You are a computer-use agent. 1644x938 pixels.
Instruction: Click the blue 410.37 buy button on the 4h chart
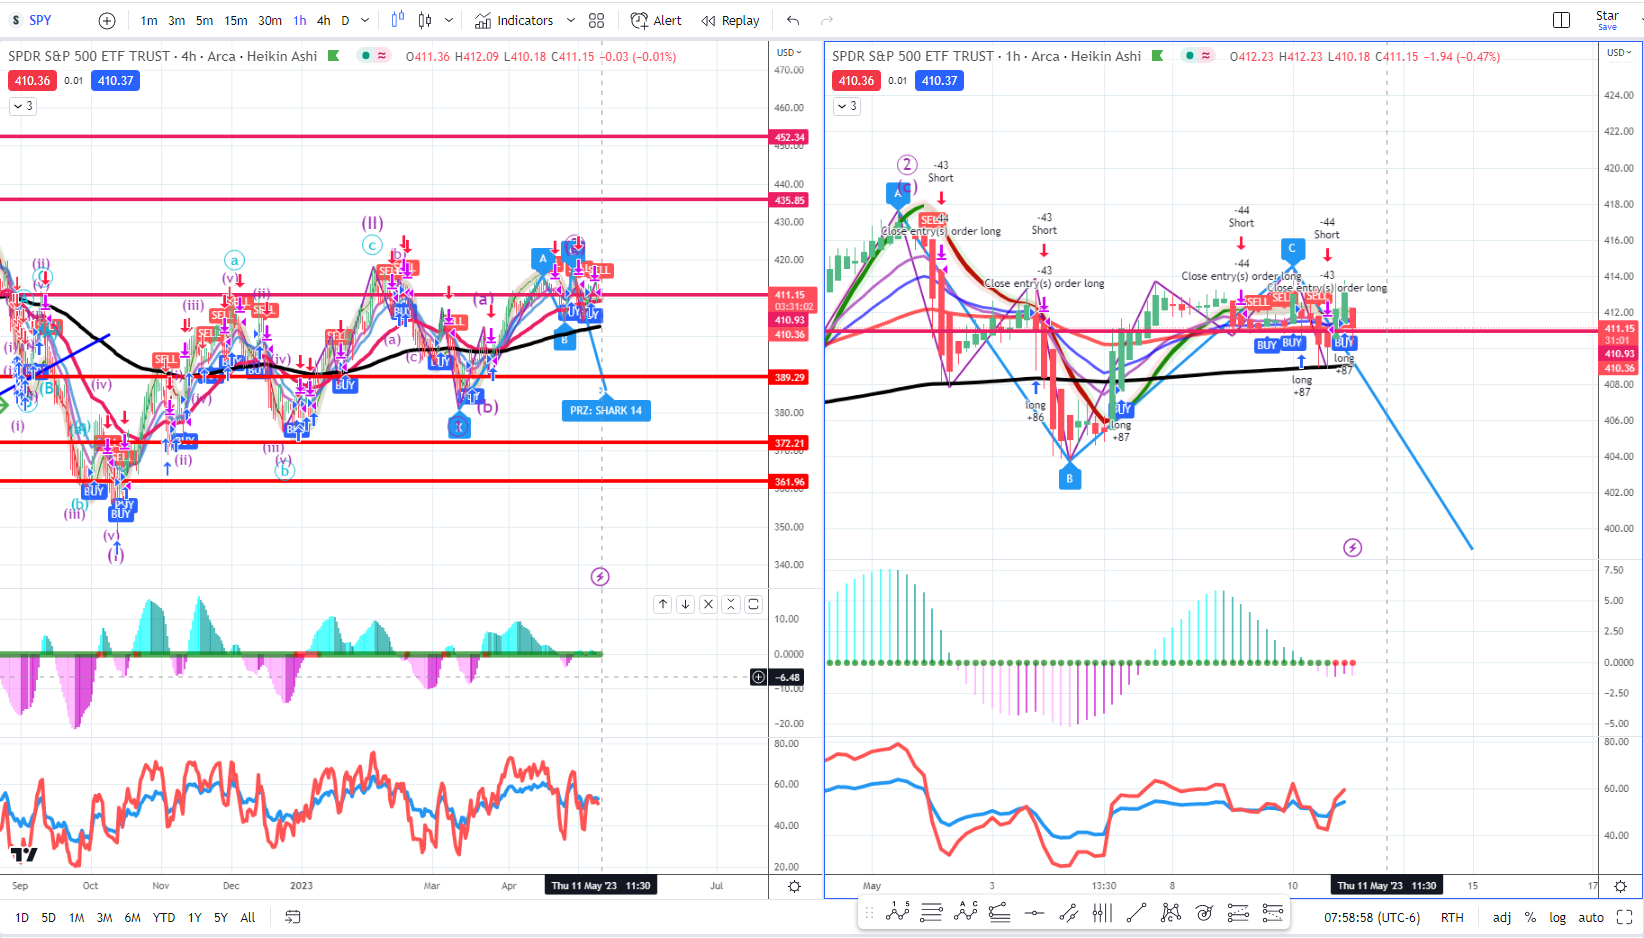(116, 81)
